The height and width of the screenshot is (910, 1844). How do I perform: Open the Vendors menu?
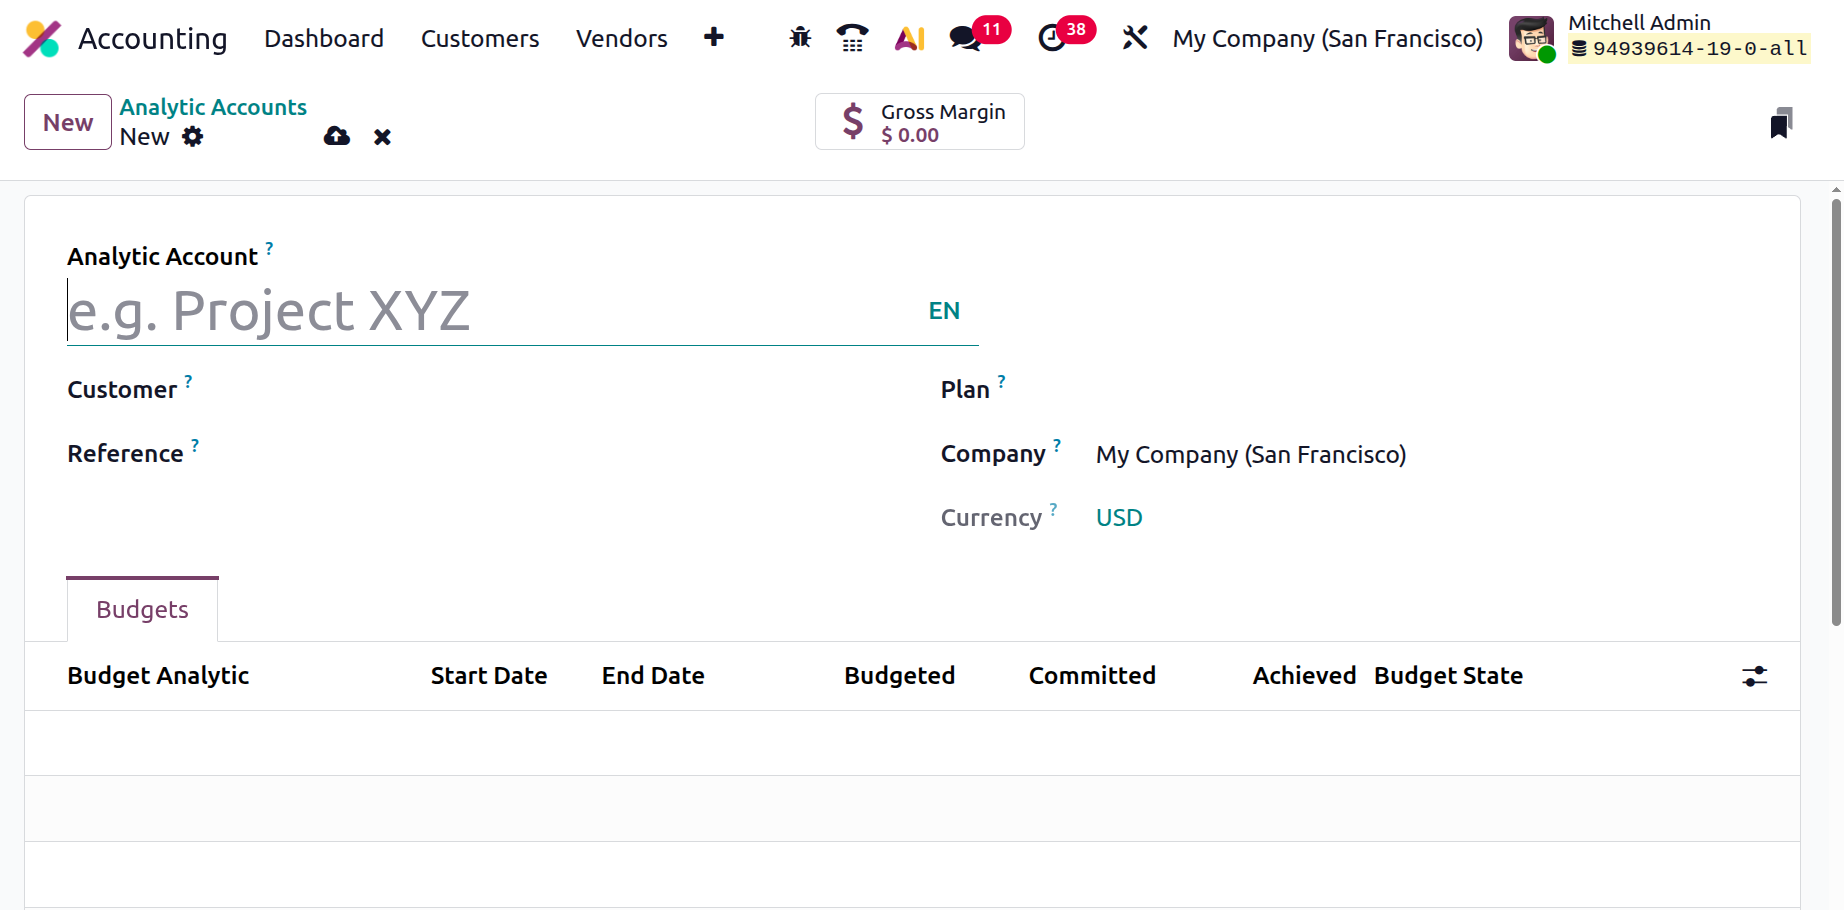click(621, 38)
